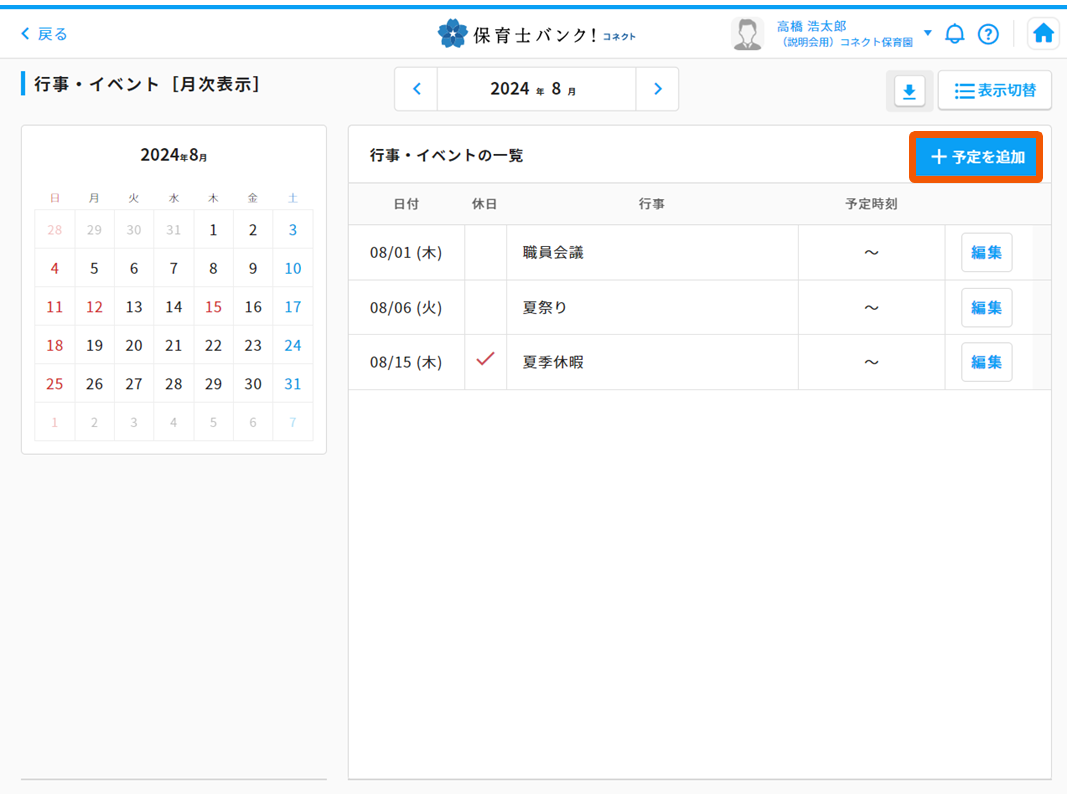The image size is (1067, 800).
Task: Edit the 夏祭り event
Action: (986, 308)
